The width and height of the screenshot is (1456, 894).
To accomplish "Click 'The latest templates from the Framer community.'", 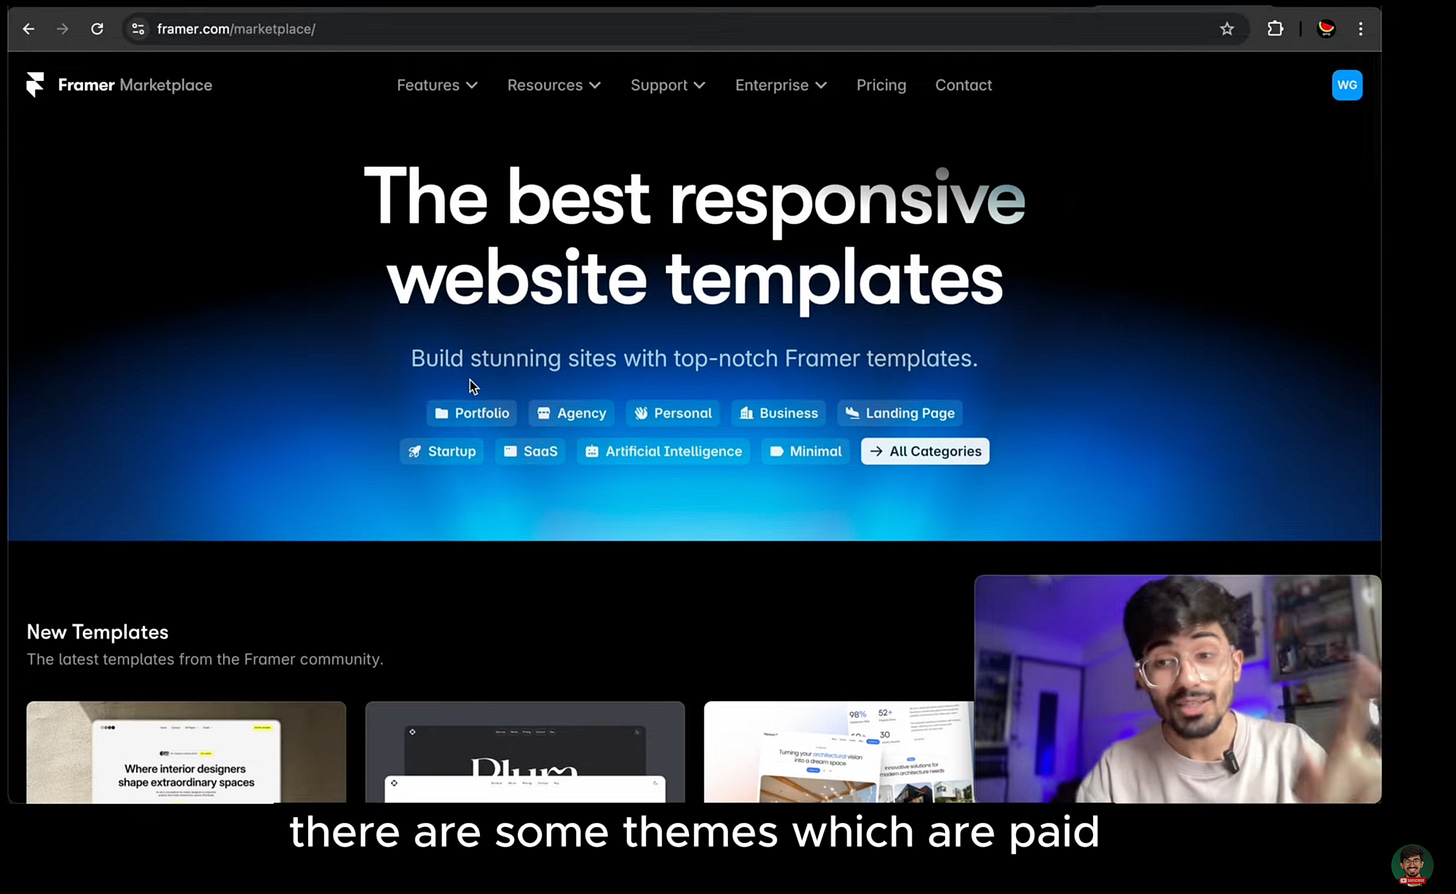I will click(x=205, y=660).
